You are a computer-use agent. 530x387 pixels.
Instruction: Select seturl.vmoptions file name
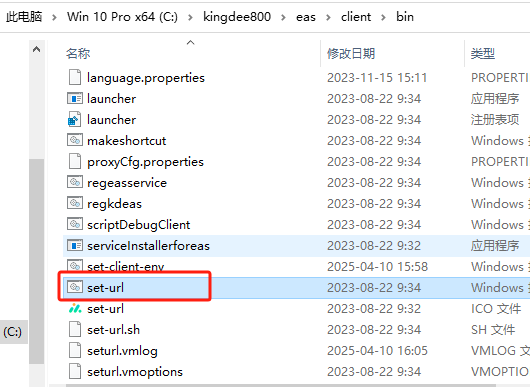(135, 372)
